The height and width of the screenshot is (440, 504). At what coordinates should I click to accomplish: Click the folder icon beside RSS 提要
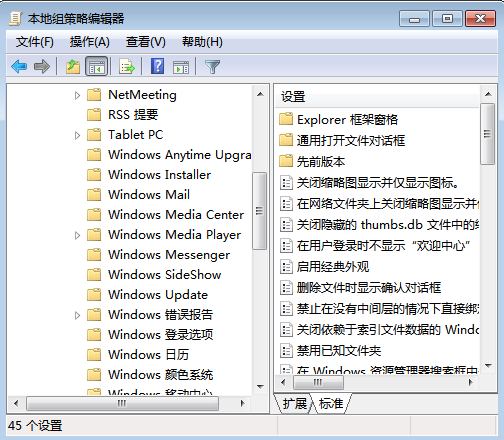pyautogui.click(x=94, y=115)
